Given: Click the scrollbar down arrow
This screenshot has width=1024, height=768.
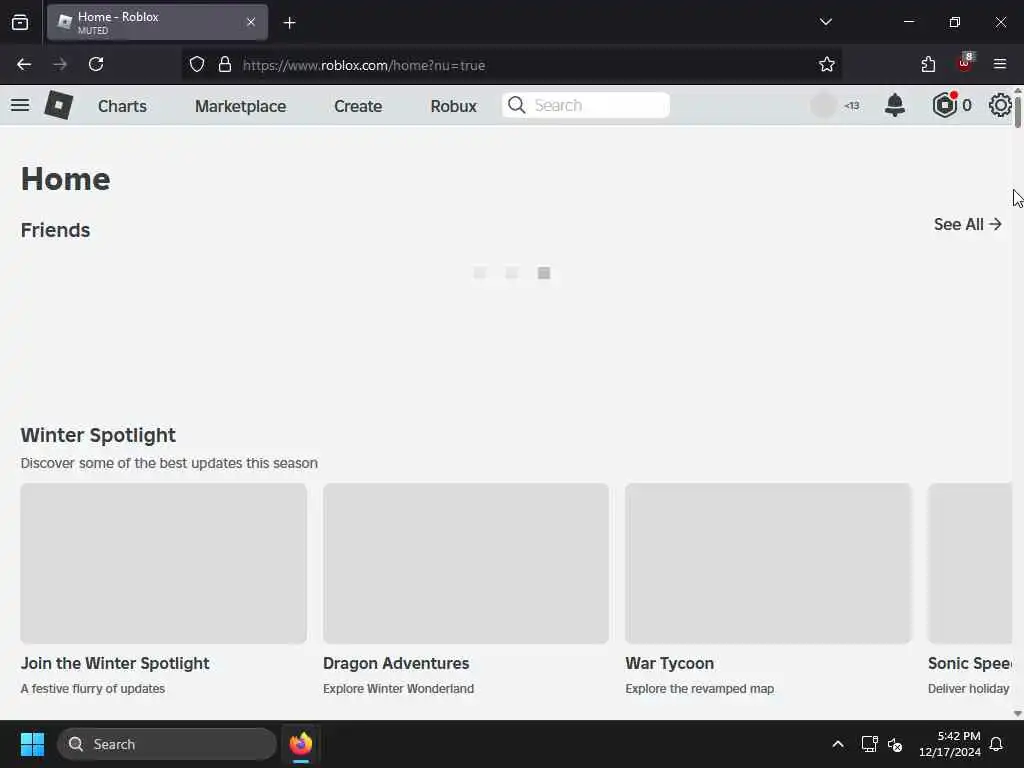Looking at the screenshot, I should coord(1017,714).
